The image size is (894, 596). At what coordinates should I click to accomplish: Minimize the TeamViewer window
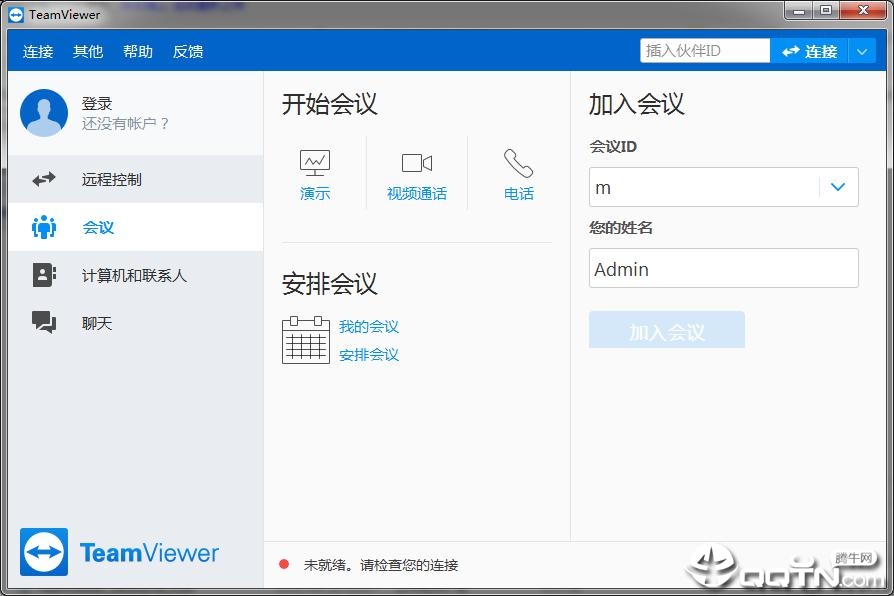coord(799,11)
